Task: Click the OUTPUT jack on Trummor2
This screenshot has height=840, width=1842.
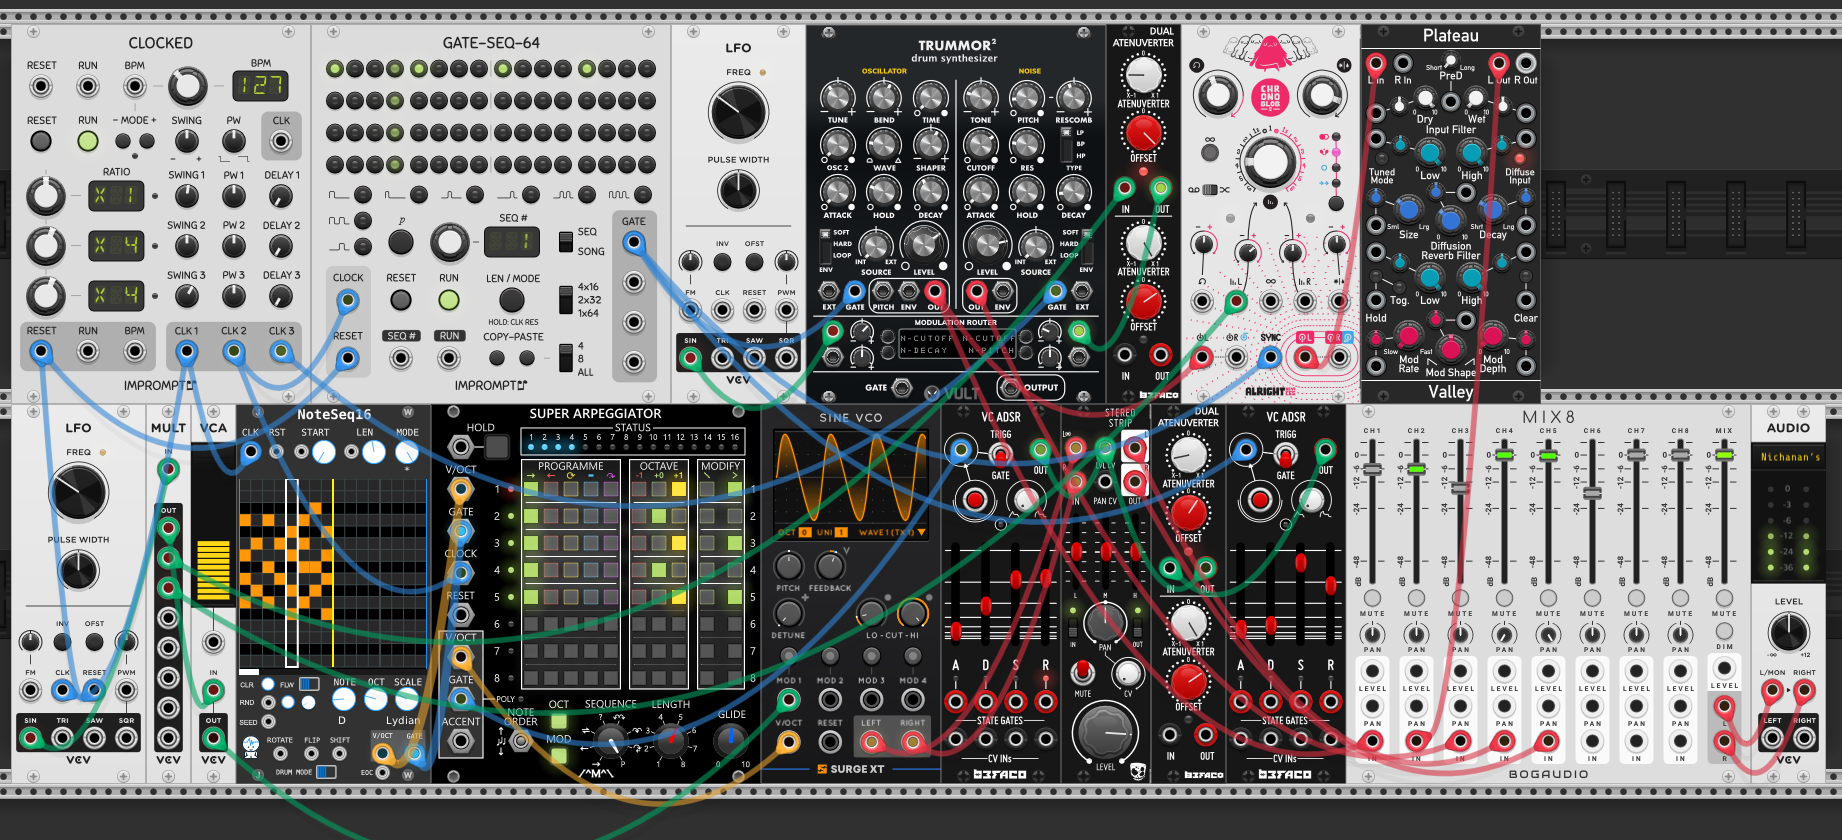Action: click(x=1010, y=387)
